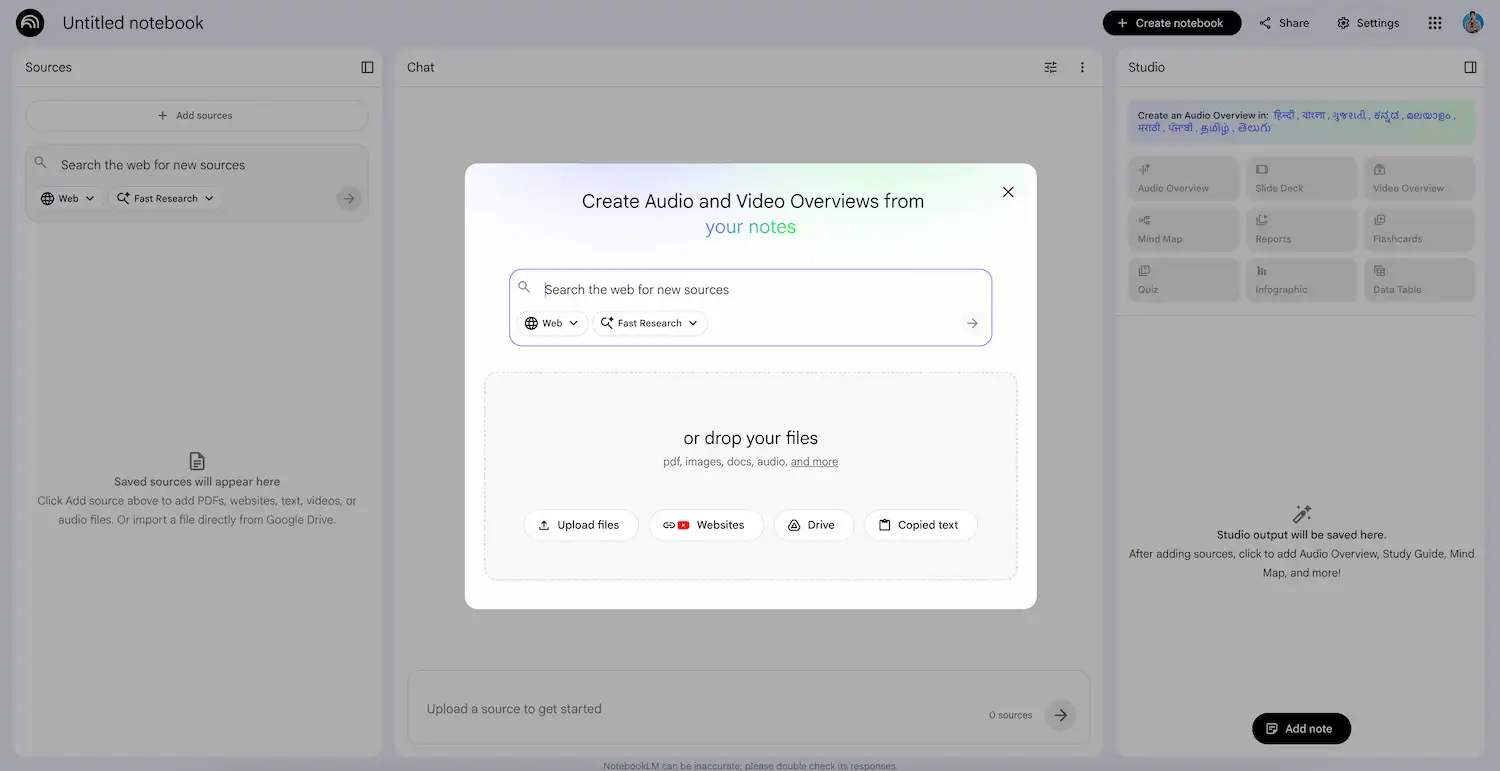This screenshot has height=771, width=1500.
Task: Click the Create notebook button
Action: pos(1172,23)
